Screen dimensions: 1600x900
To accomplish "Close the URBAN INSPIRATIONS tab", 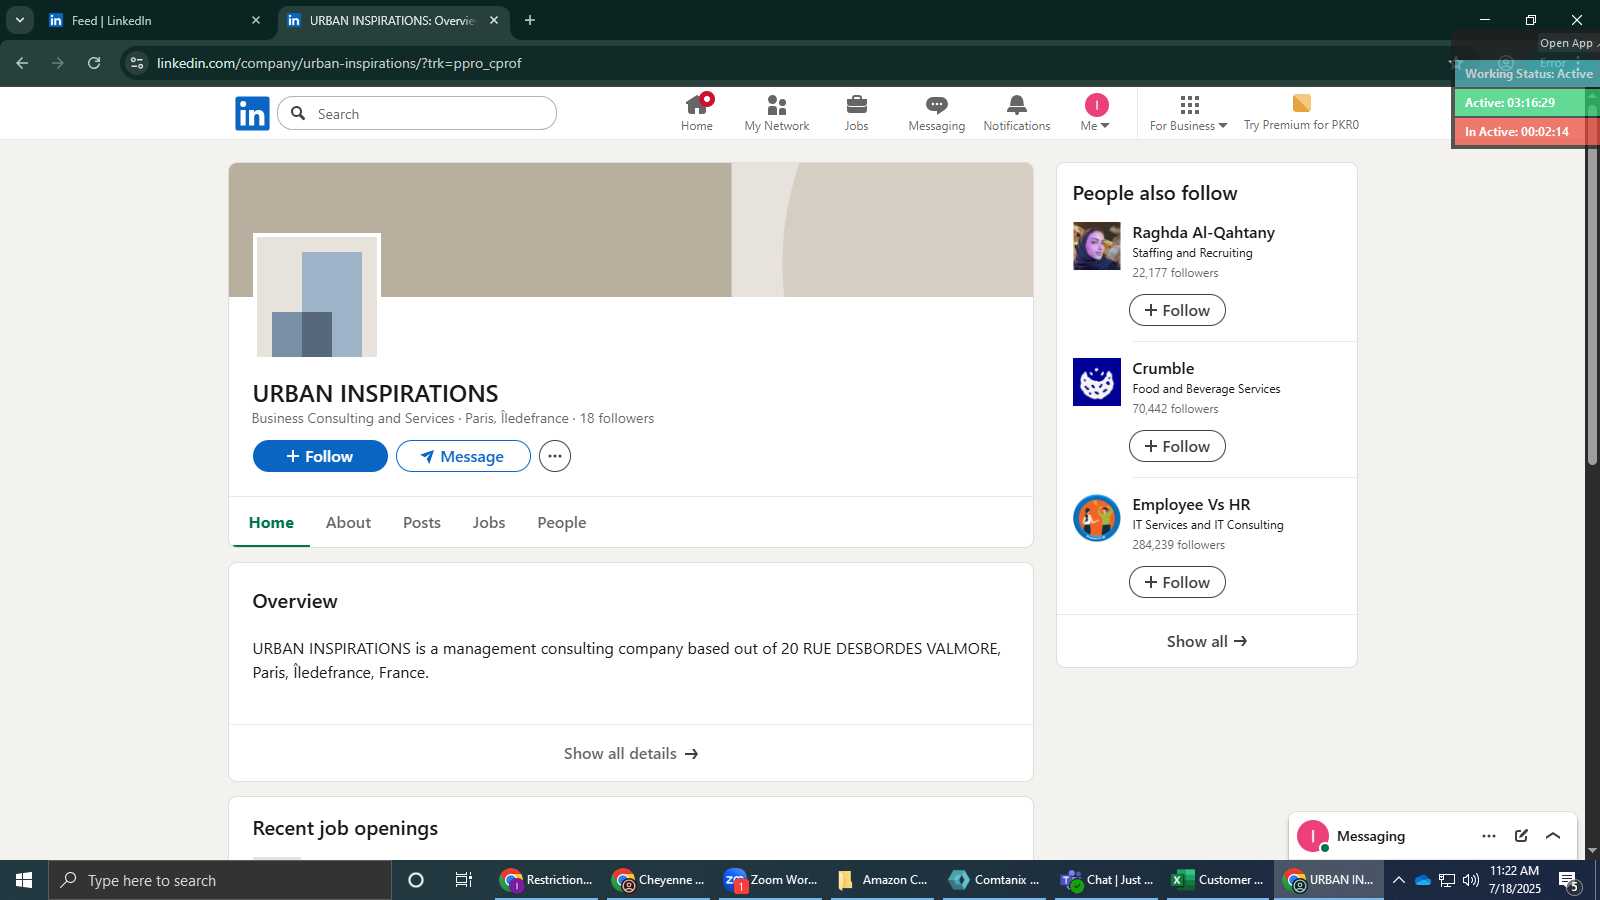I will pyautogui.click(x=493, y=20).
